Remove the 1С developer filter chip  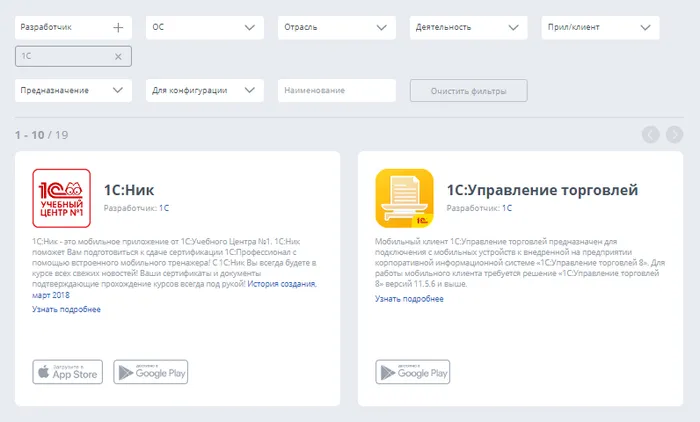pos(118,57)
